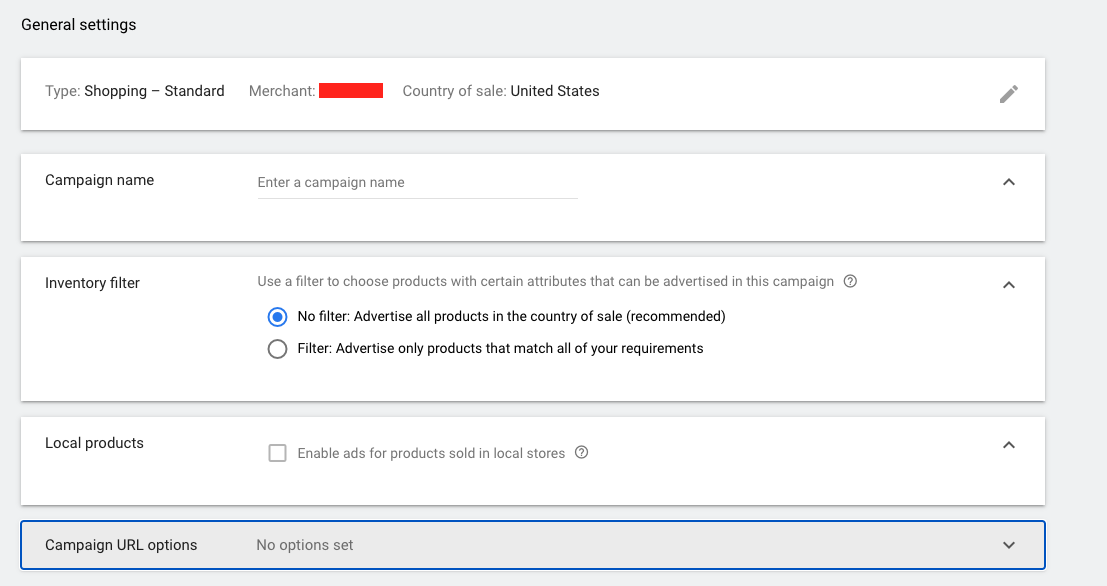Click the "Inventory filter" section label

(x=92, y=283)
